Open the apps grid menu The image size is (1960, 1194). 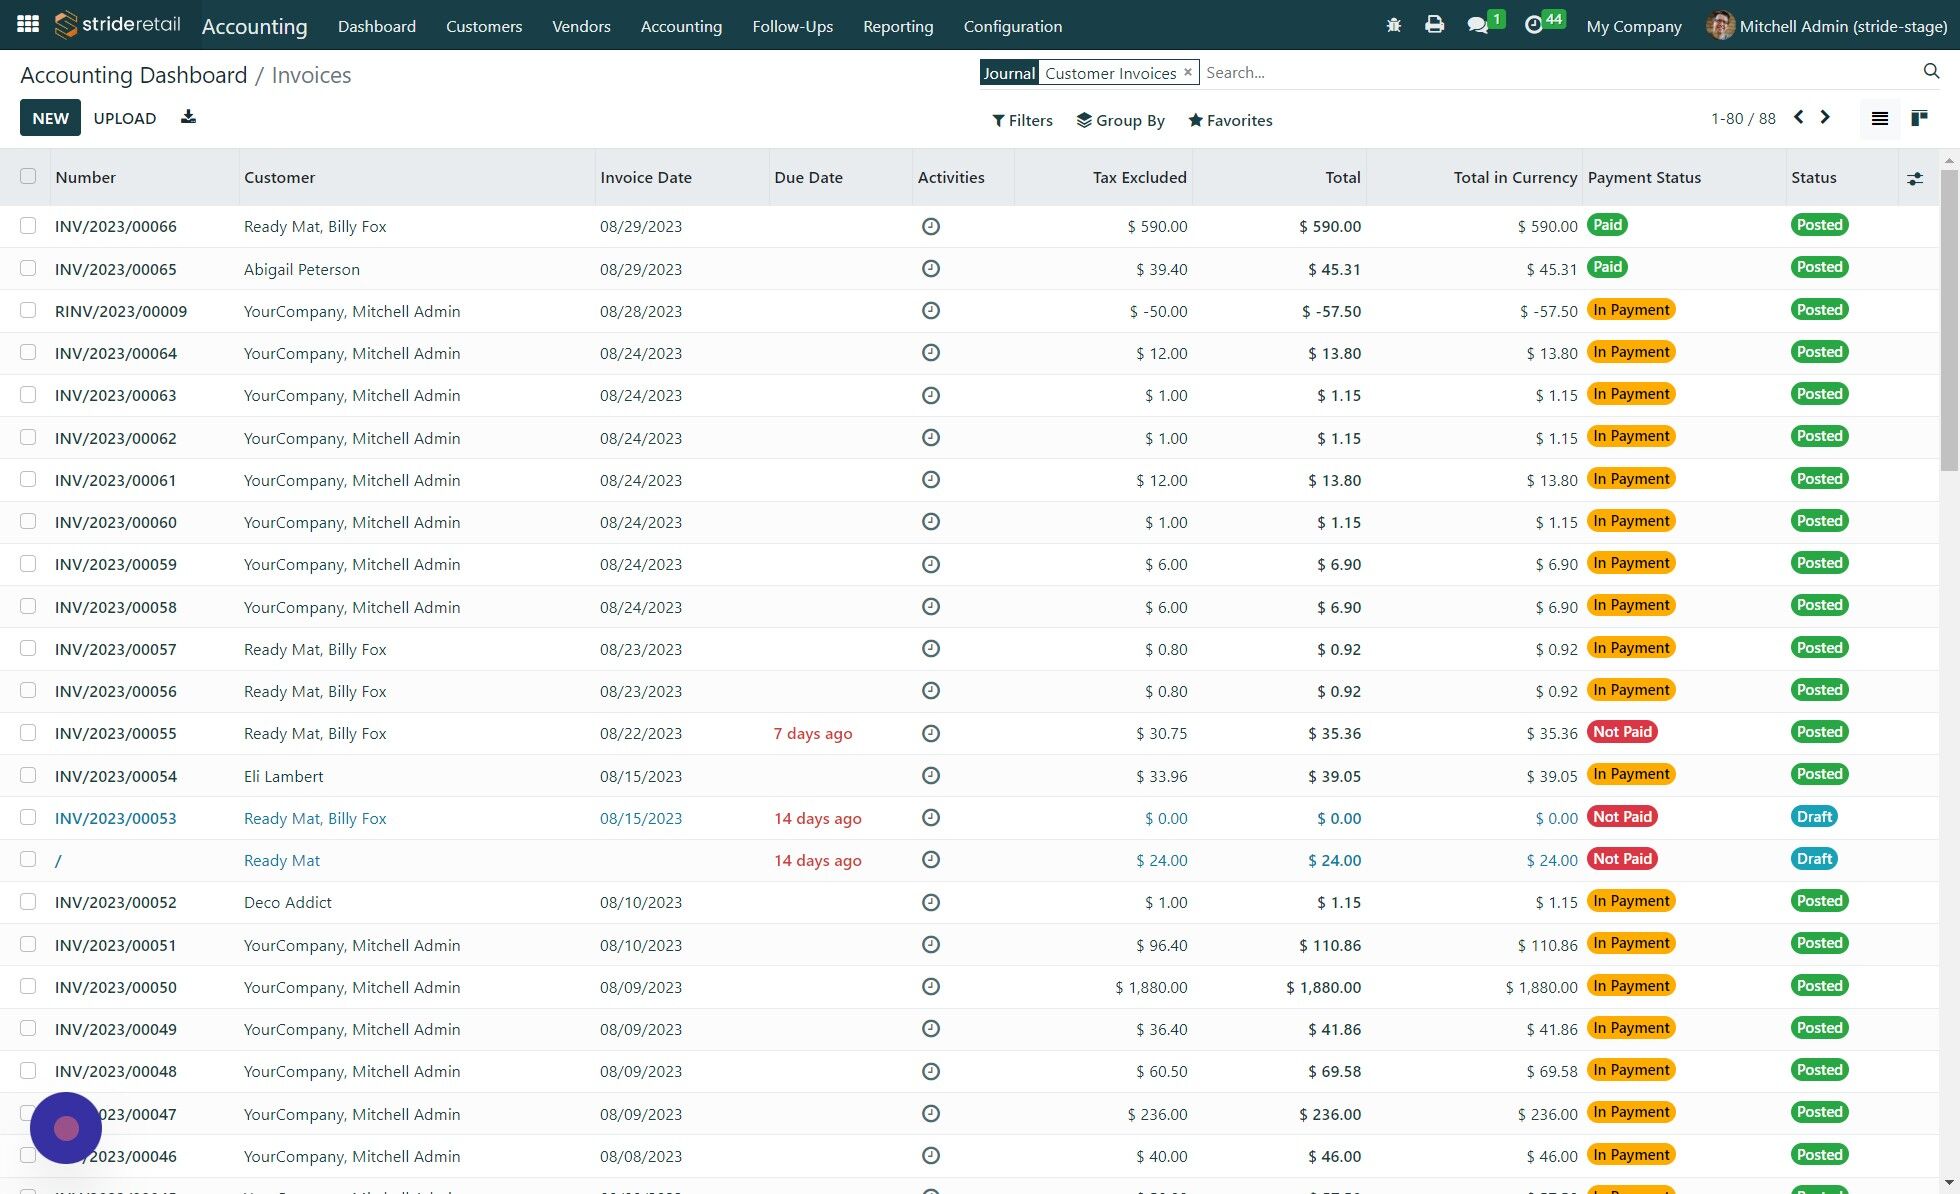point(27,24)
